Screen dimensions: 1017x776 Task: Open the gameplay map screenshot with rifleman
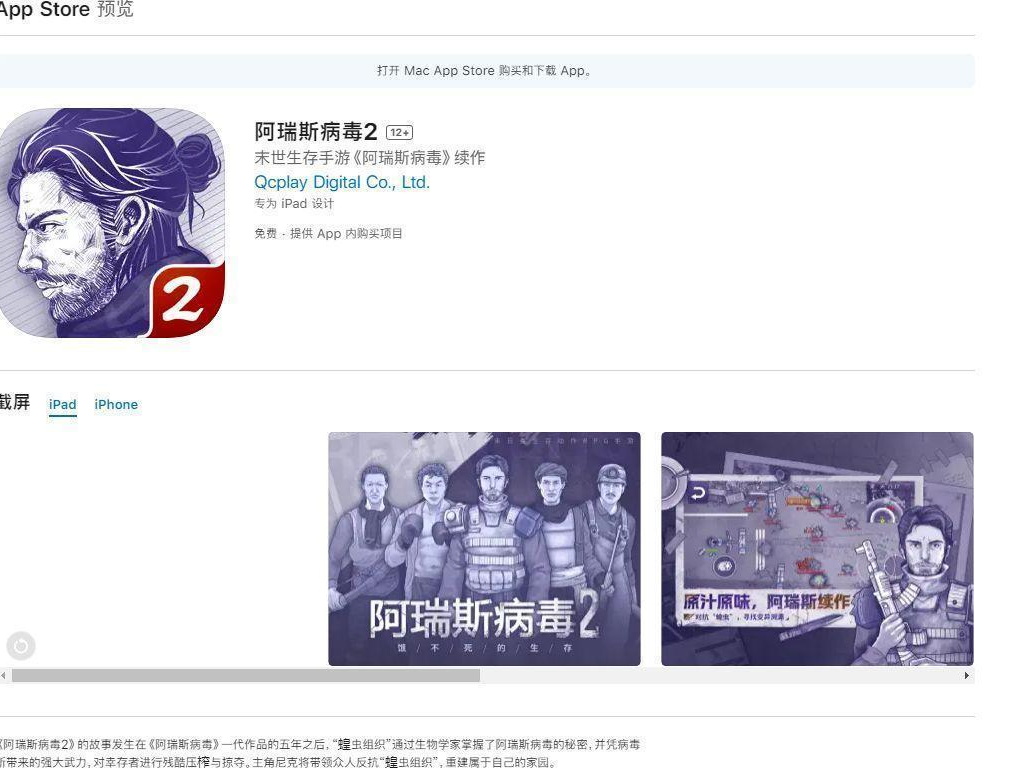click(817, 548)
